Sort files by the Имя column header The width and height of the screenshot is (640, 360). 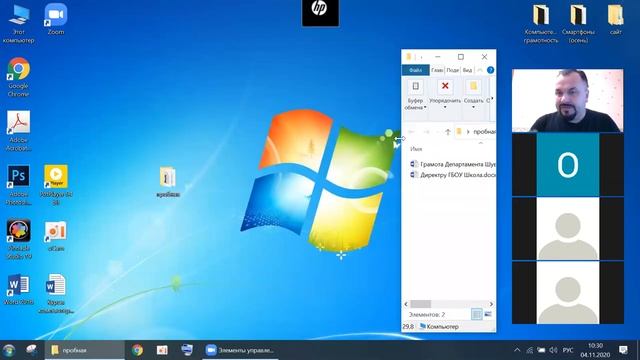(416, 149)
